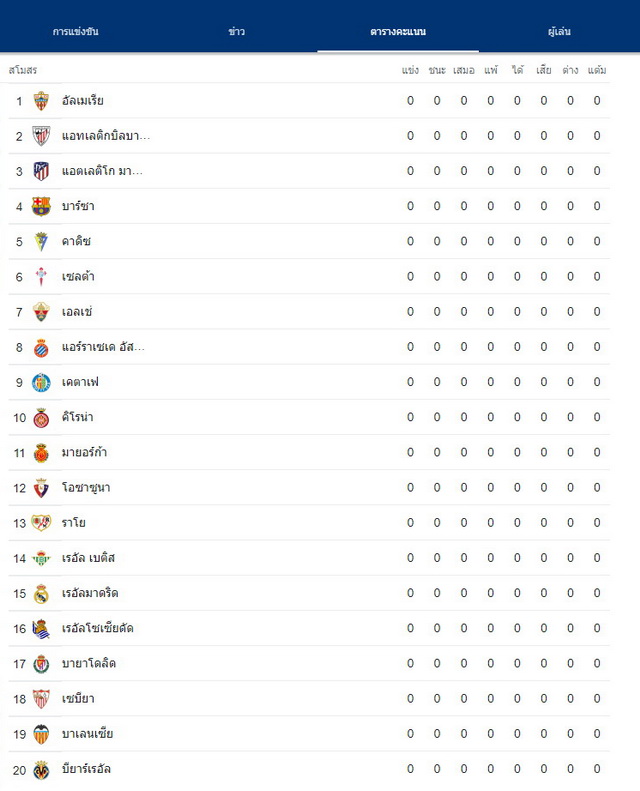Switch to the การแข่งขัน tab
640x791 pixels.
(76, 31)
